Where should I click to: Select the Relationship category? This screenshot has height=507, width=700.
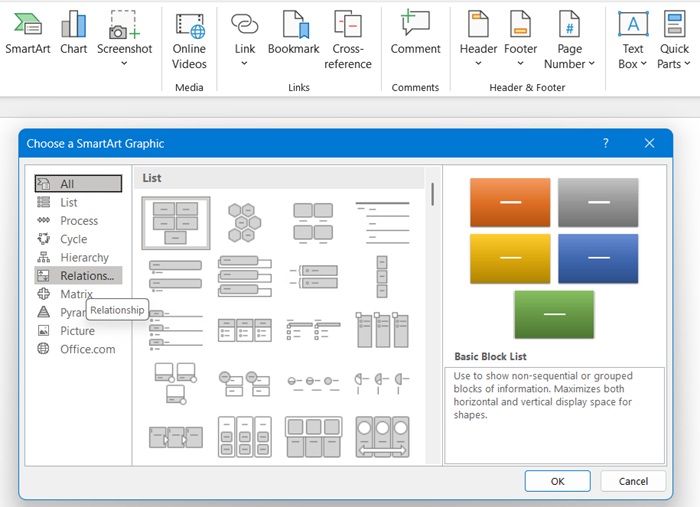click(78, 275)
